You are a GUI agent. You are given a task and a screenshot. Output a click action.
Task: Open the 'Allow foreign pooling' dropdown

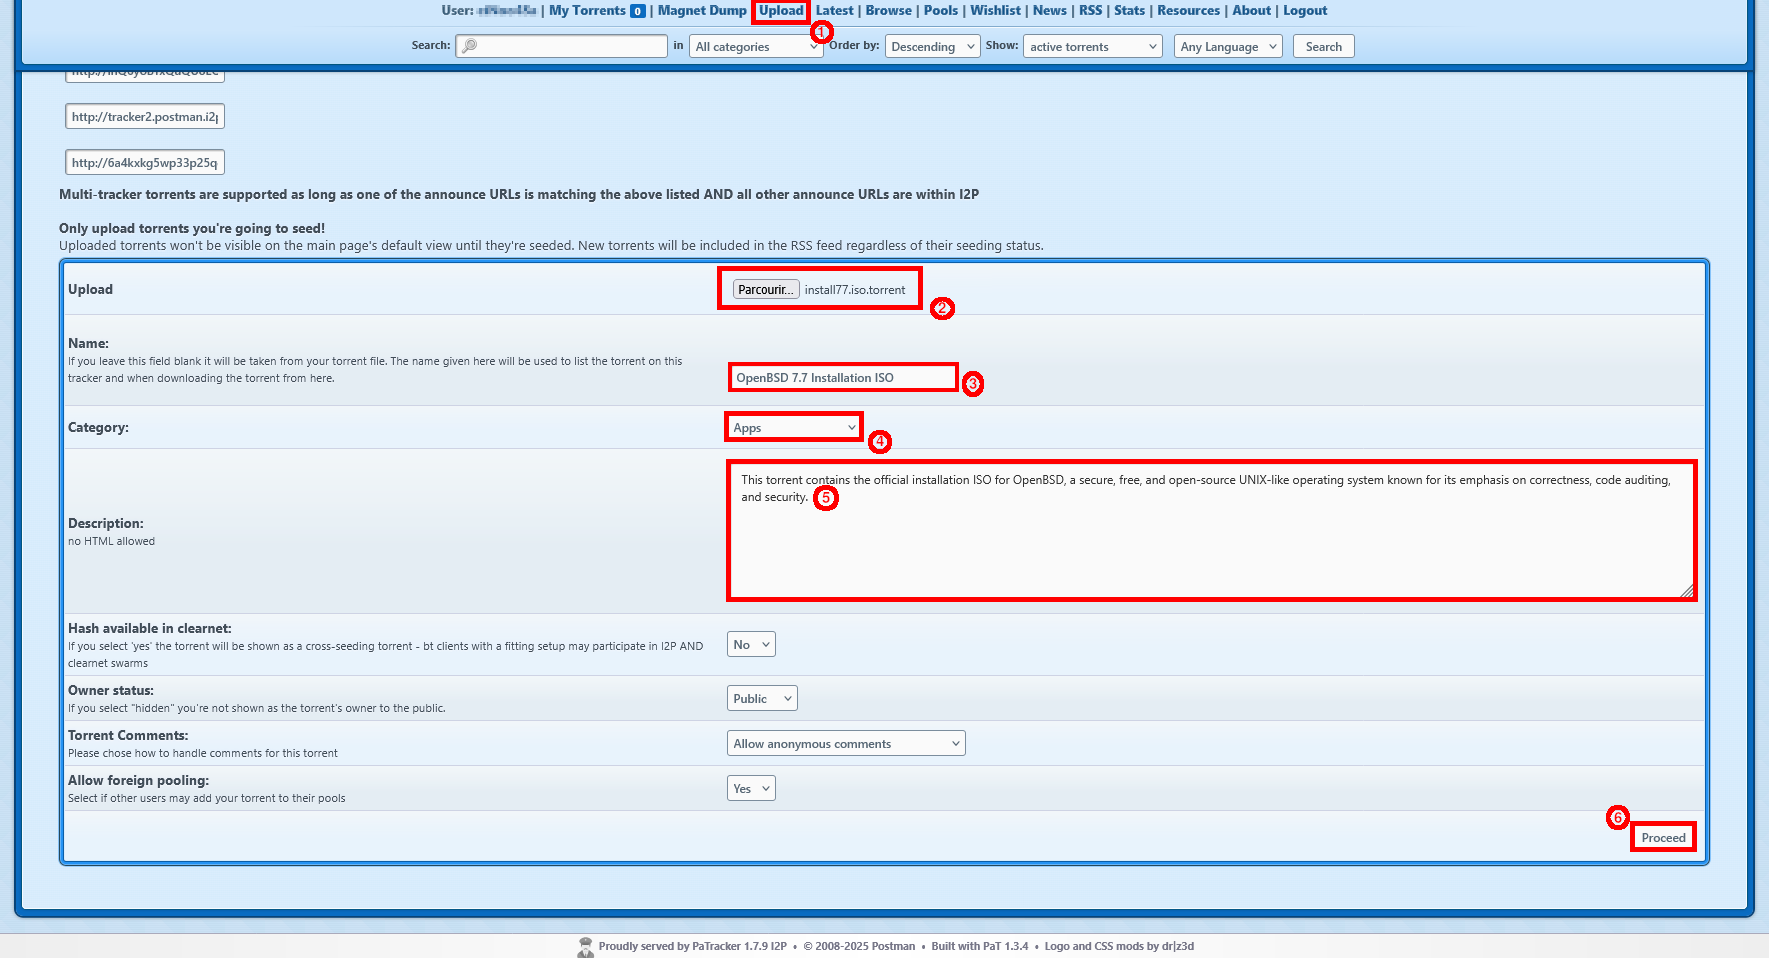click(750, 788)
